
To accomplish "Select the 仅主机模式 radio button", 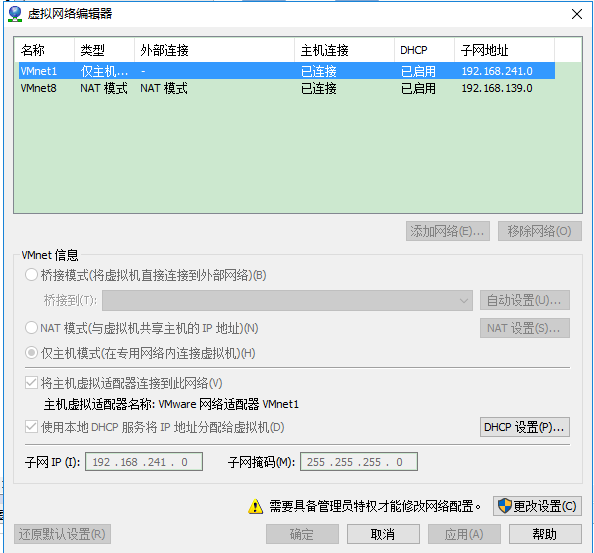I will pos(31,353).
